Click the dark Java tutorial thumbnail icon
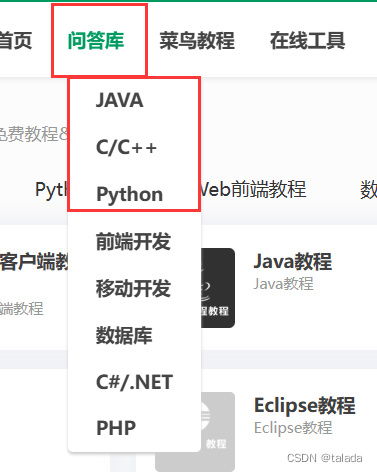Viewport: 377px width, 472px height. coord(218,288)
